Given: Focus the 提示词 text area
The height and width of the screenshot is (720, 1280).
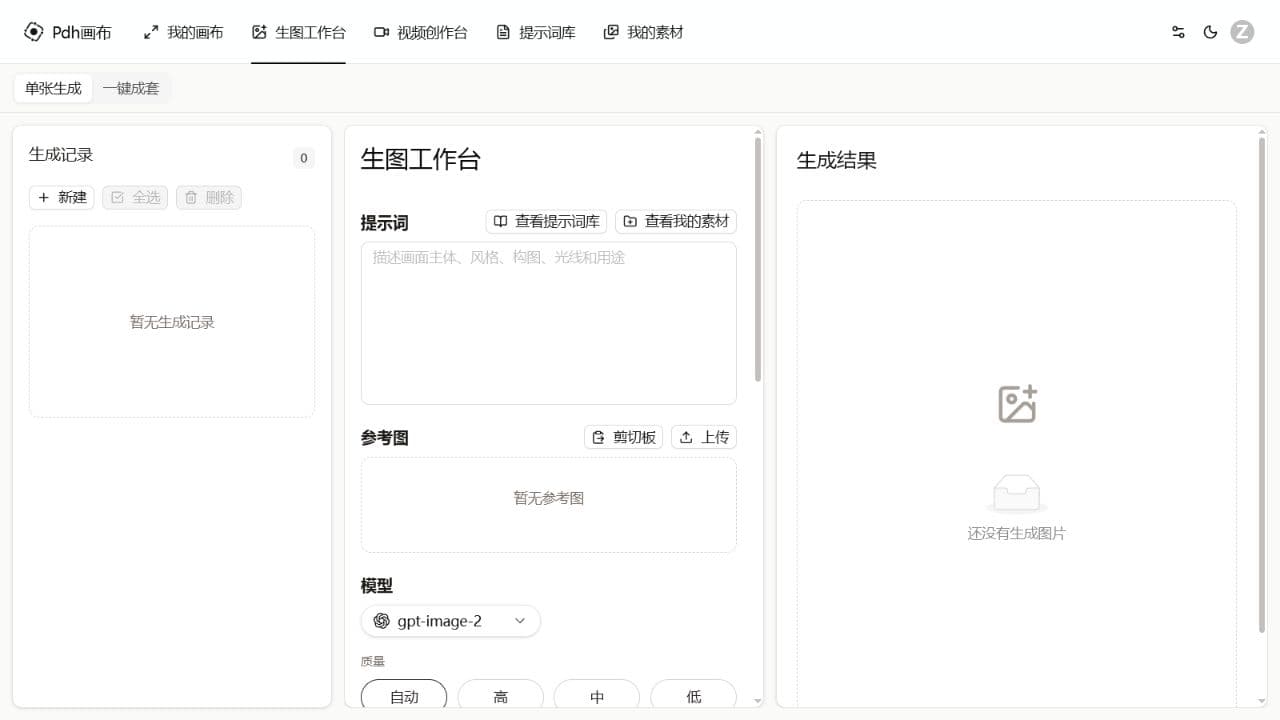Looking at the screenshot, I should point(549,323).
